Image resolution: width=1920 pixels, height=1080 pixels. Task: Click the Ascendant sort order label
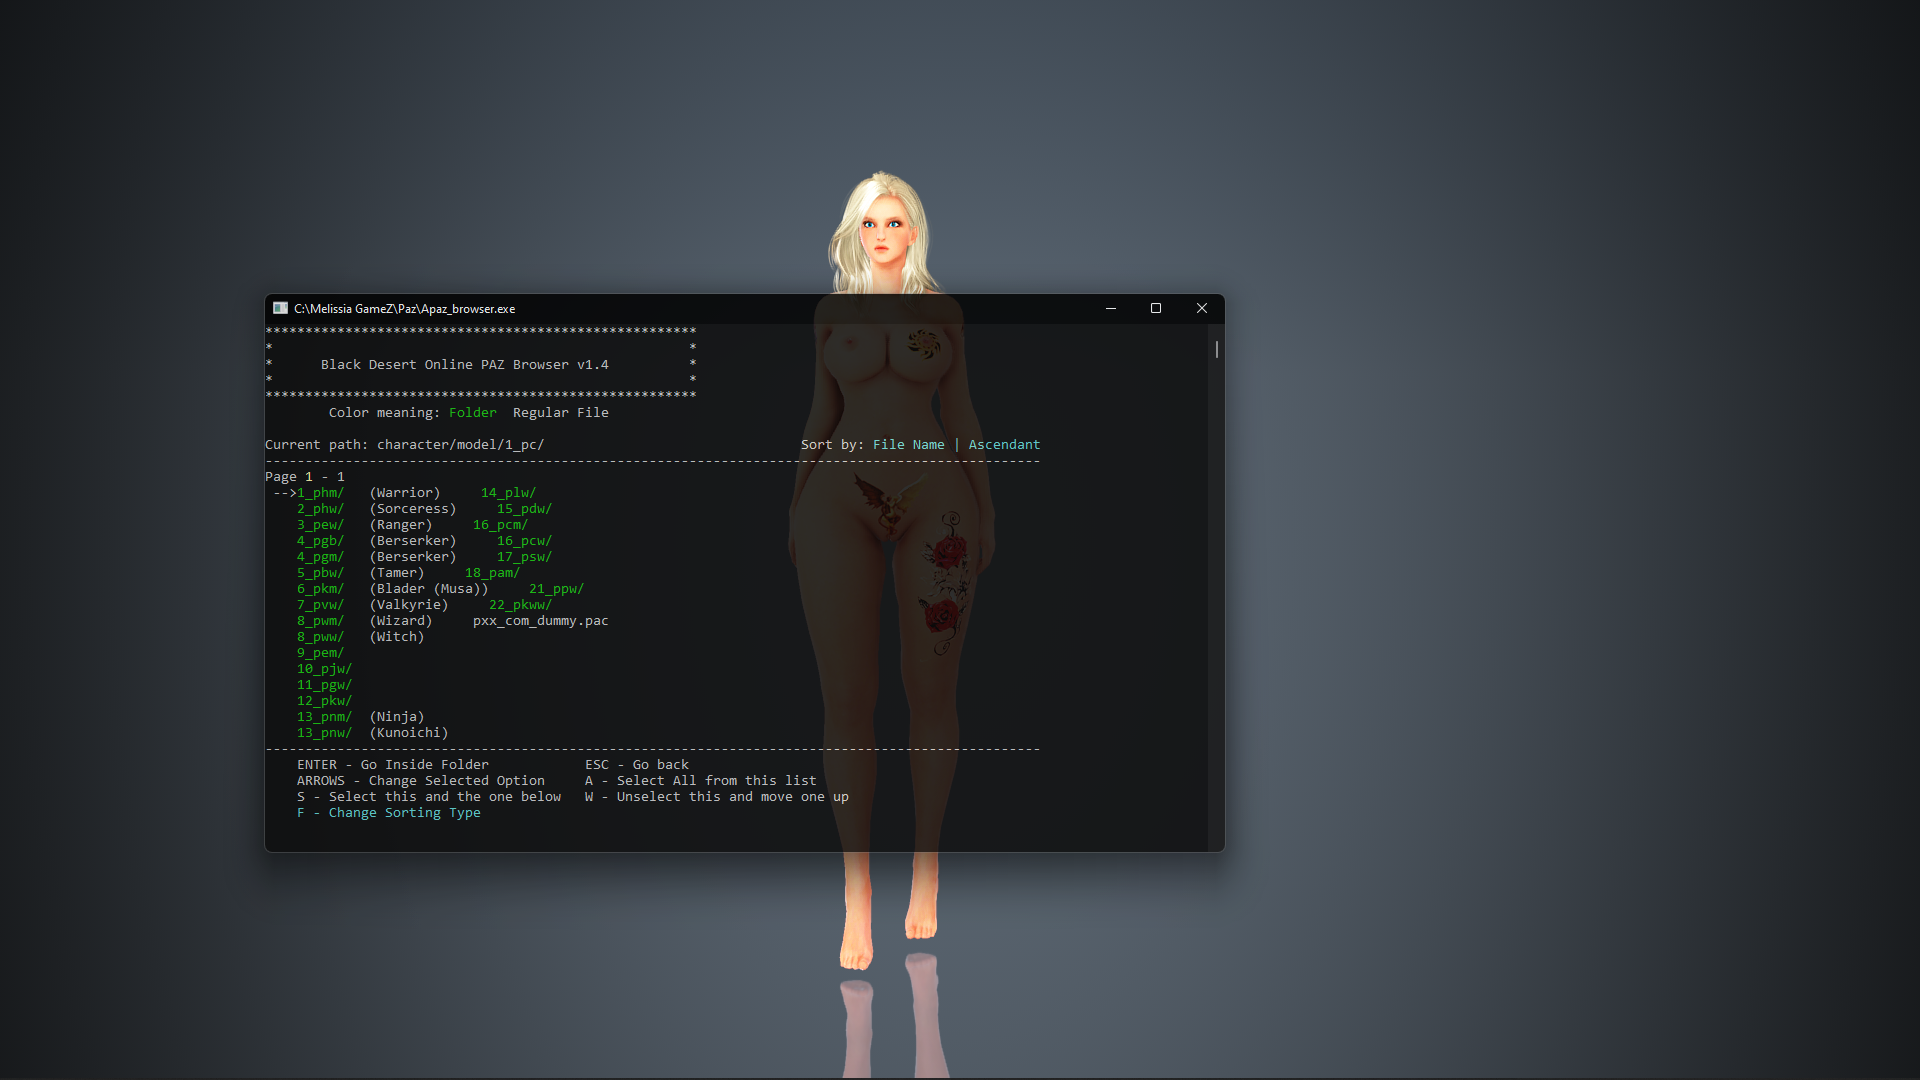click(1004, 445)
